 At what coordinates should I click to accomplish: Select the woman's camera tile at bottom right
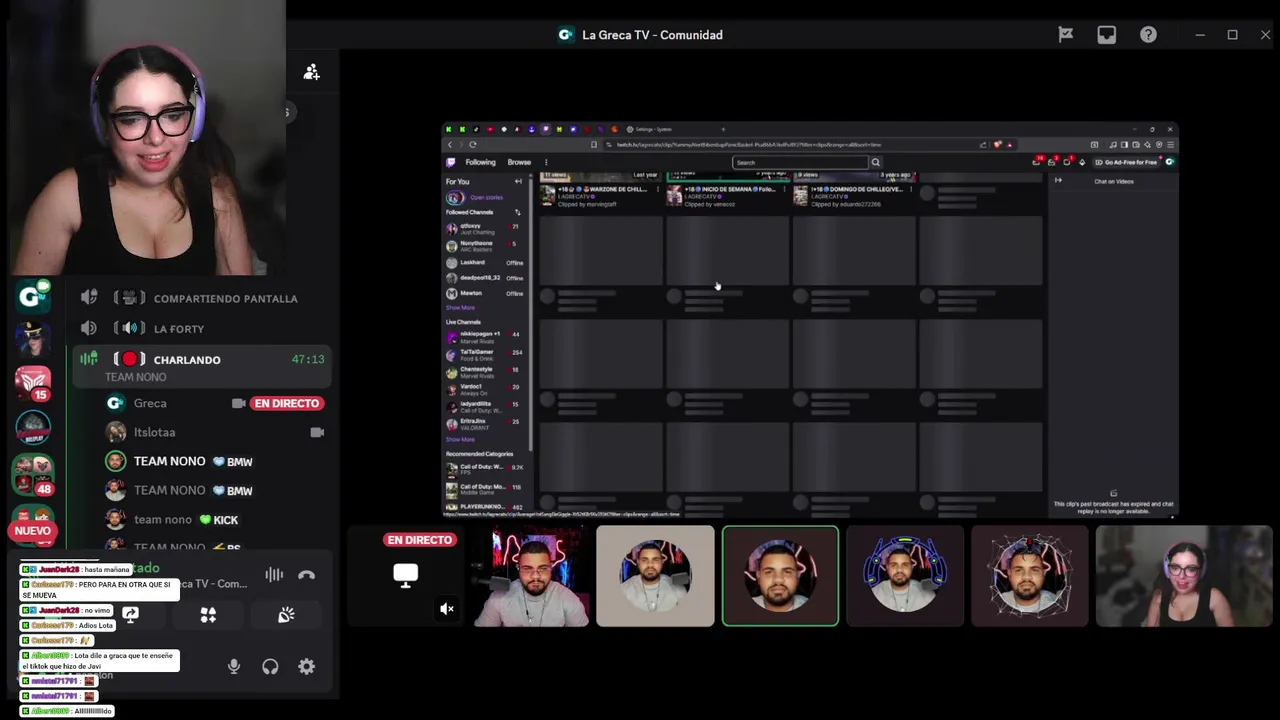click(x=1183, y=576)
